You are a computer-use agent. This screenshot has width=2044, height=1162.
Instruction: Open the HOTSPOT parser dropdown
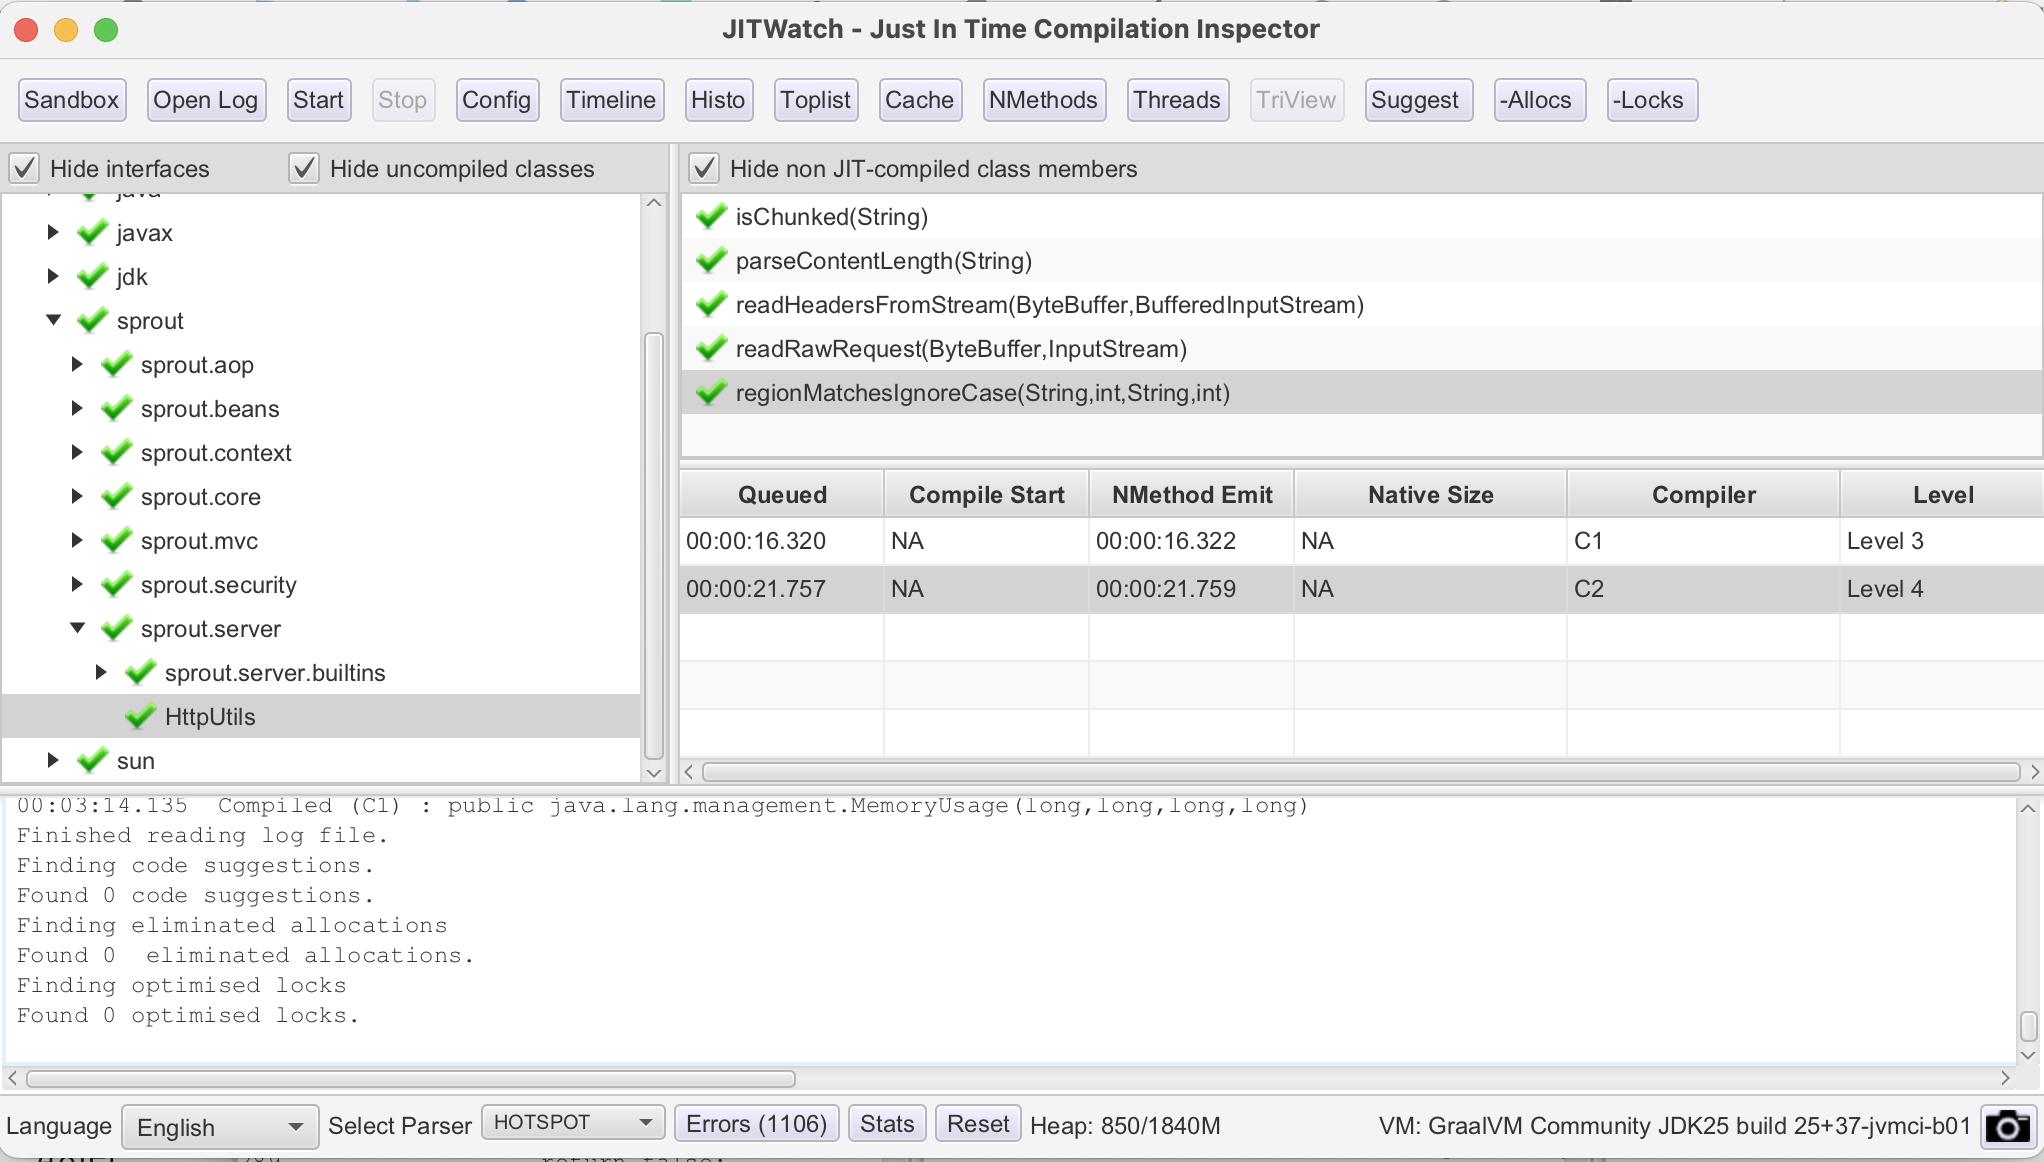point(573,1123)
